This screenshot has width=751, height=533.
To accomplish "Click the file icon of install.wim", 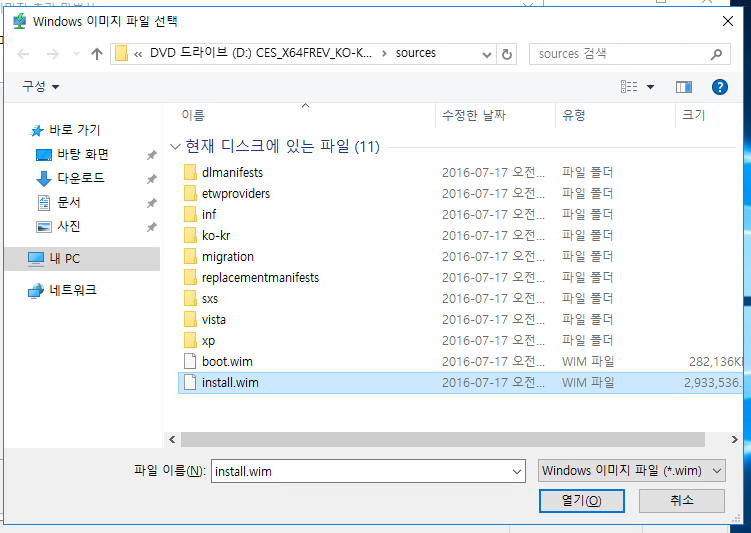I will pyautogui.click(x=190, y=383).
